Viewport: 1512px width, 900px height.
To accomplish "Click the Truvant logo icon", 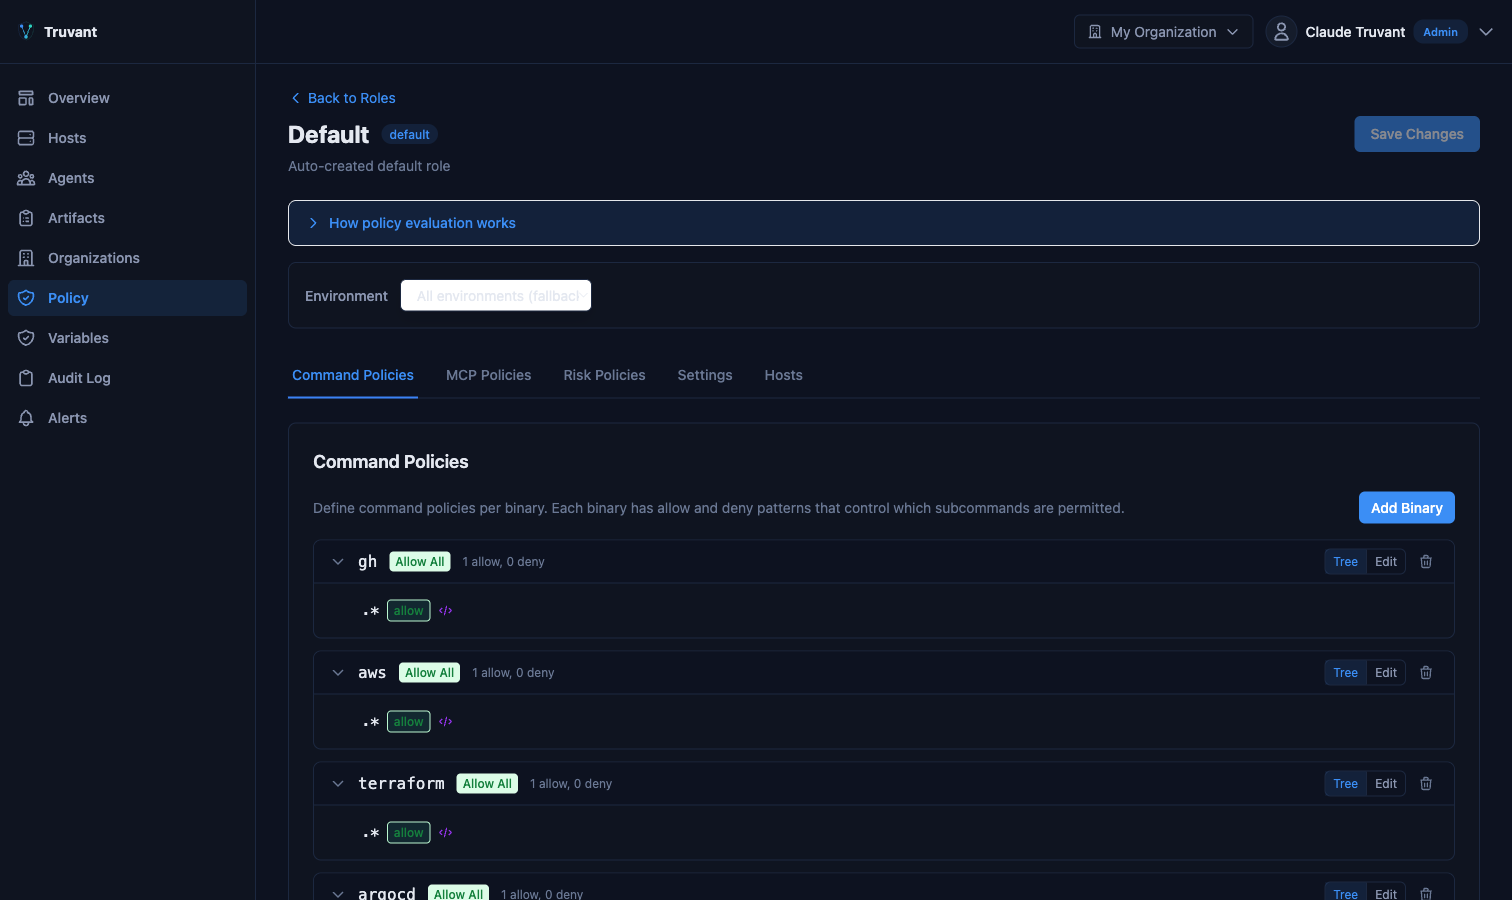I will point(26,32).
